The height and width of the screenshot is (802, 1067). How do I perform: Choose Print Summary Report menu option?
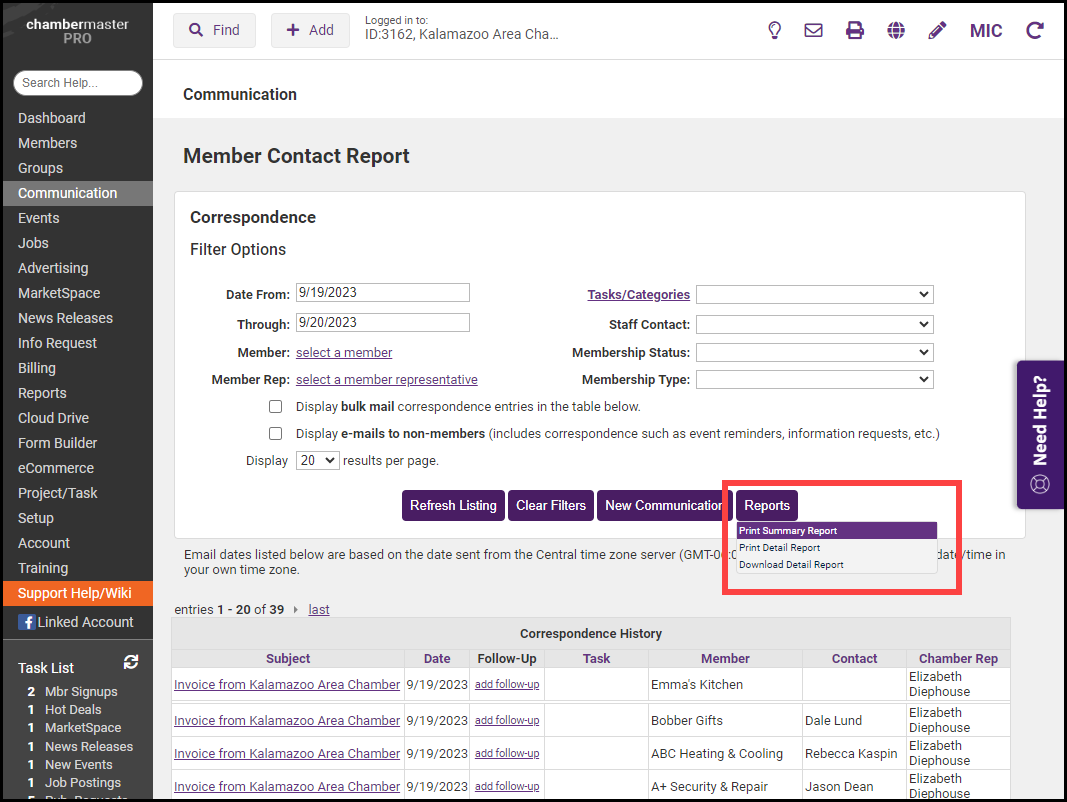[788, 531]
